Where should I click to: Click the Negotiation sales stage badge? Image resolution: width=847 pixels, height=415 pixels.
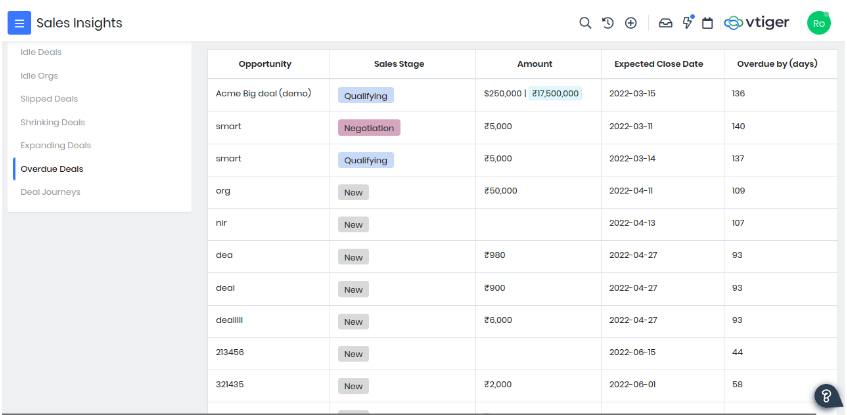369,128
